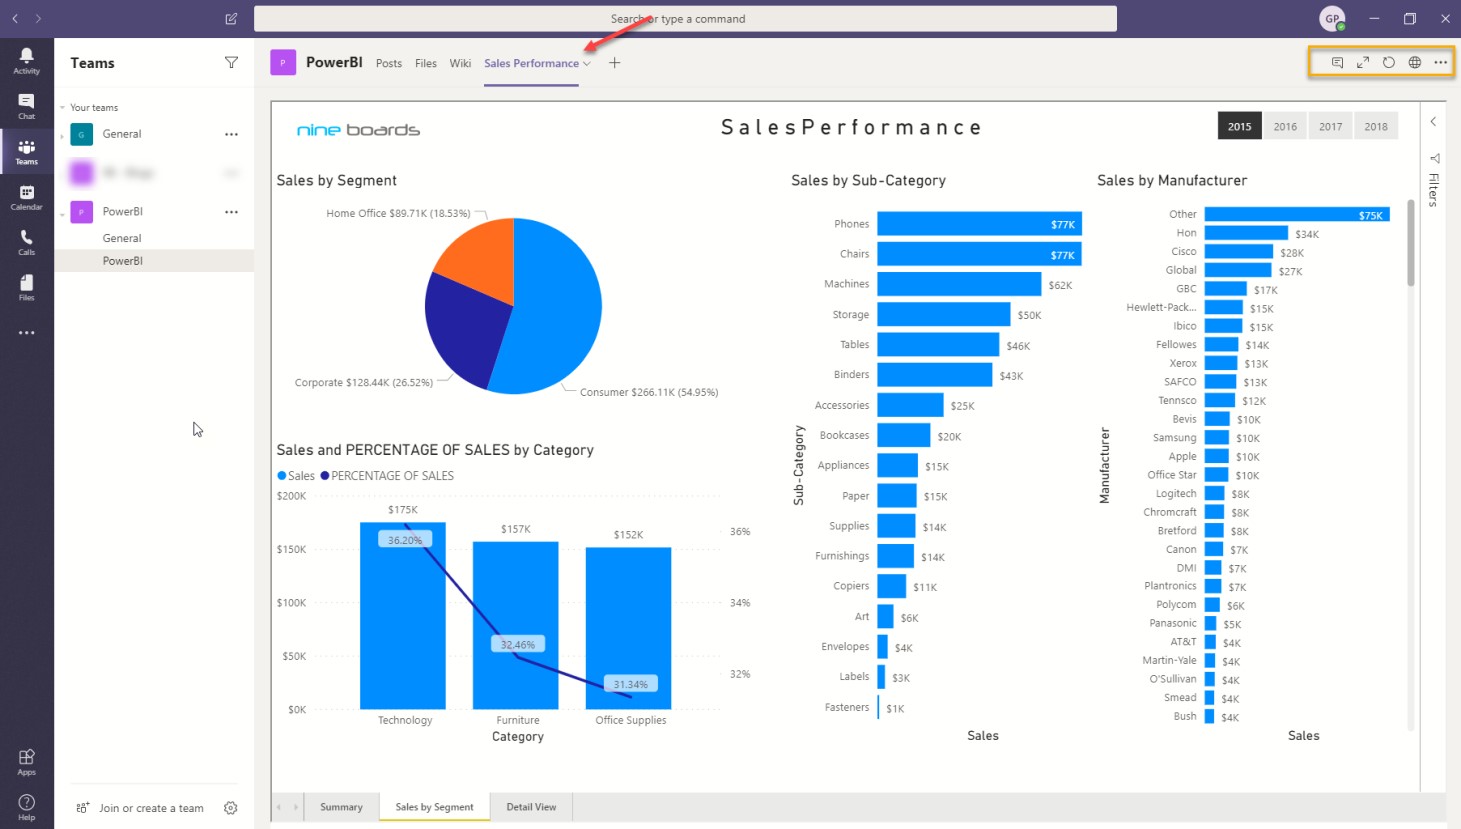Open the PowerBI team row
The width and height of the screenshot is (1461, 829).
click(x=154, y=212)
